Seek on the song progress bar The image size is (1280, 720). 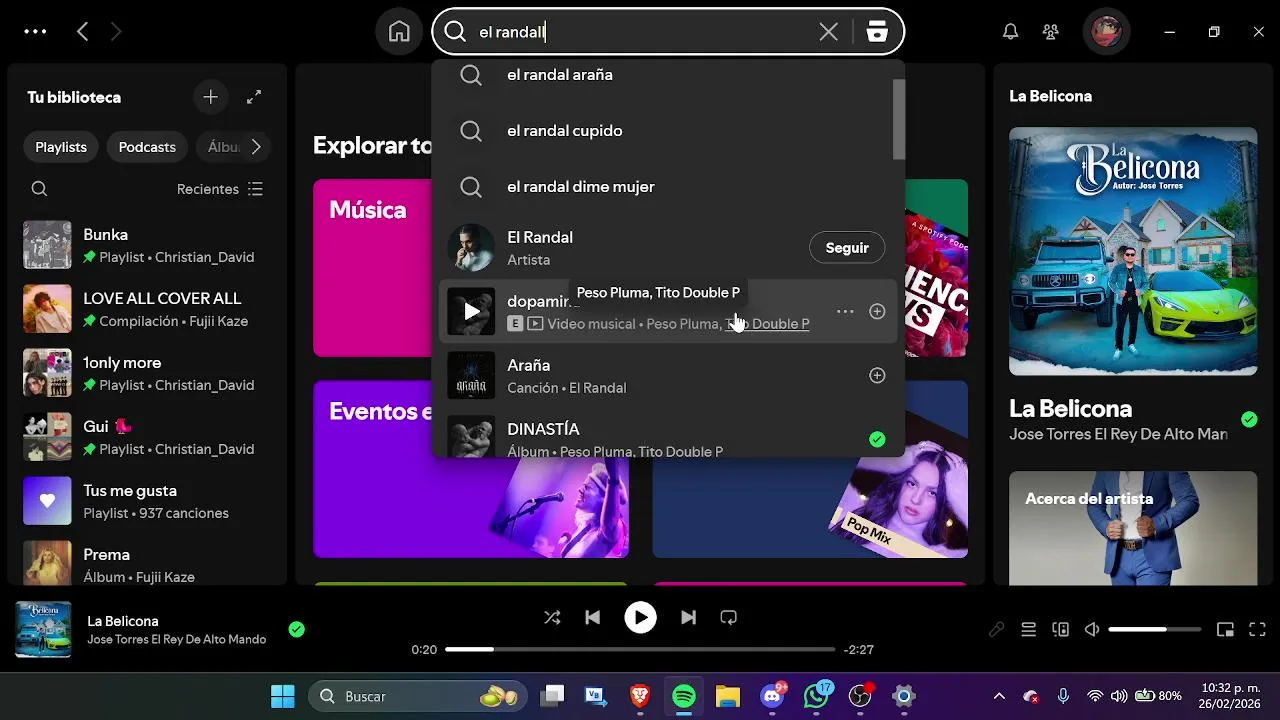tap(640, 649)
